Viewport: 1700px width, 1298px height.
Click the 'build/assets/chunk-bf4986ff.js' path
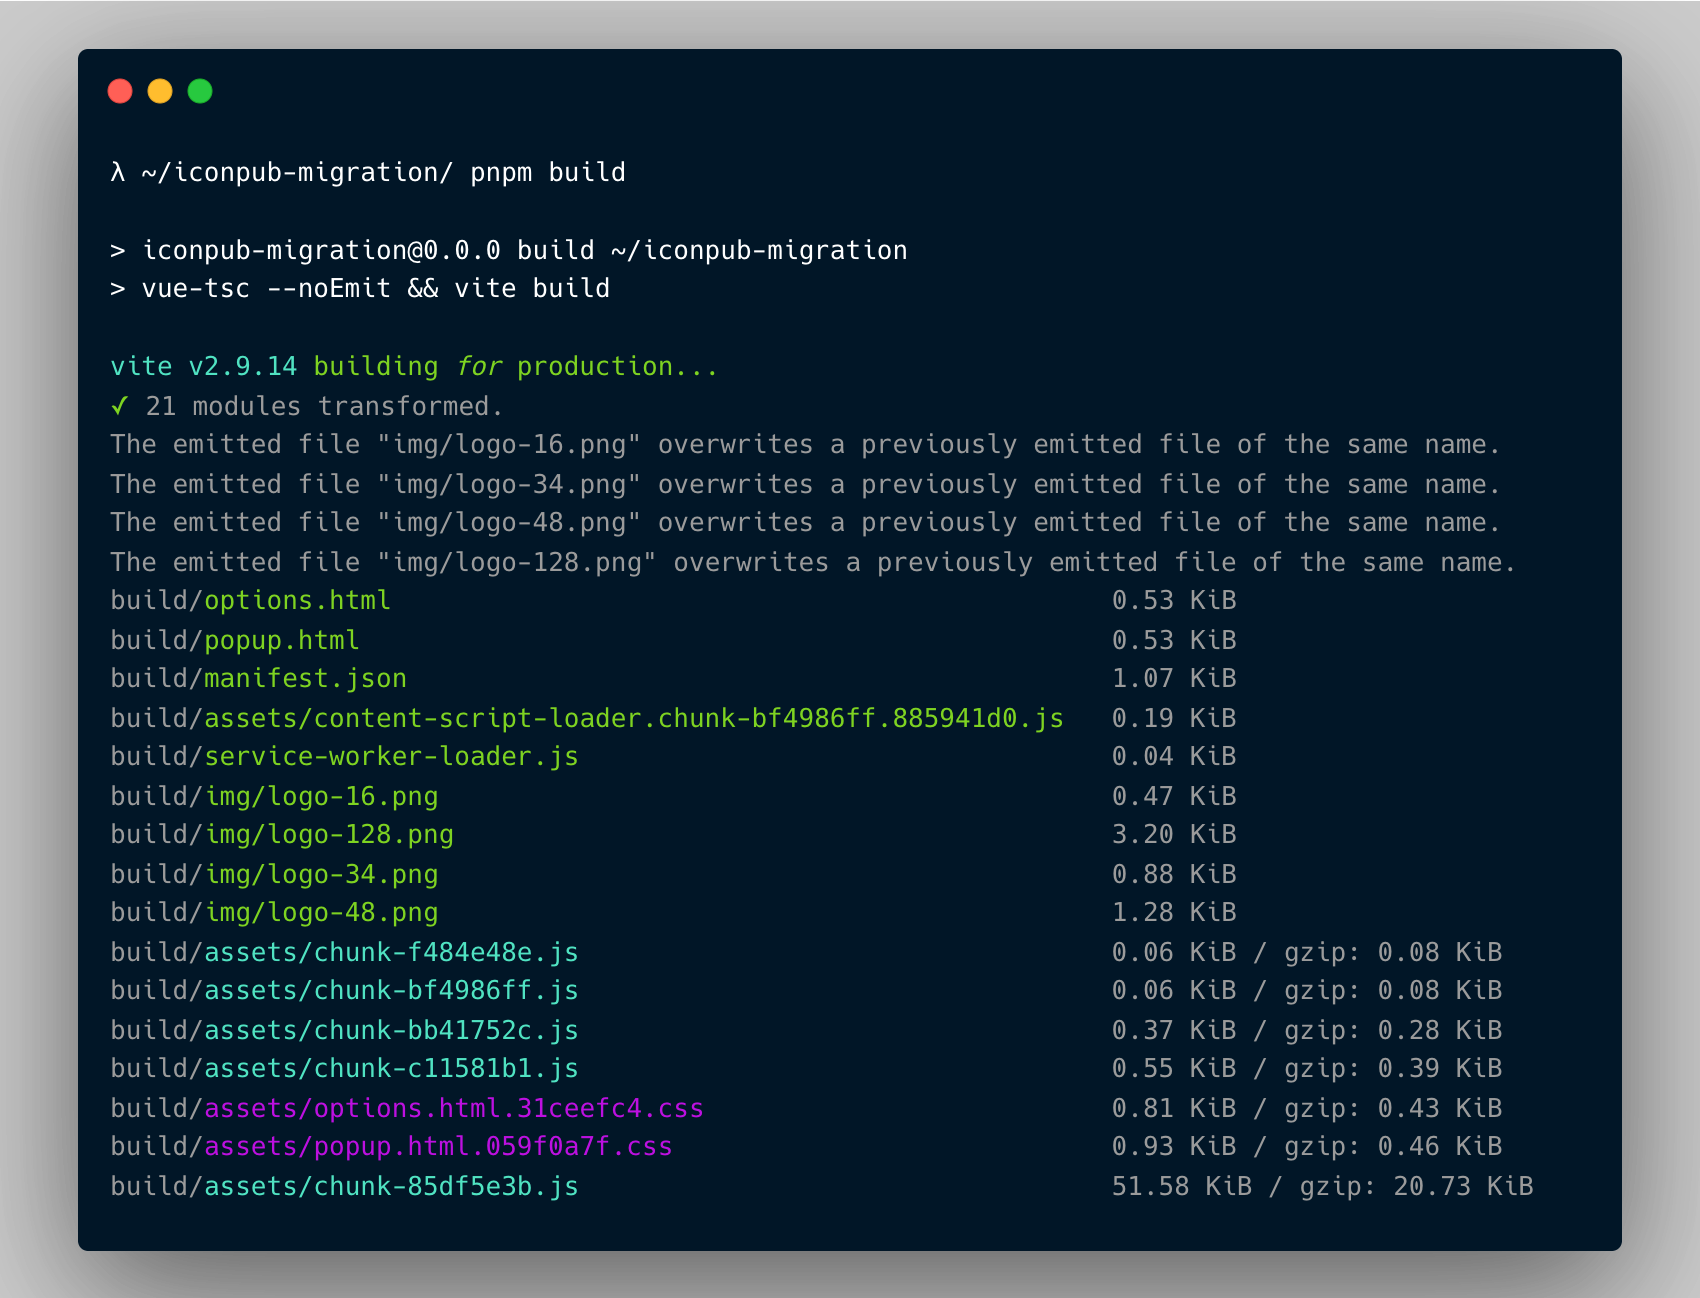[x=344, y=990]
